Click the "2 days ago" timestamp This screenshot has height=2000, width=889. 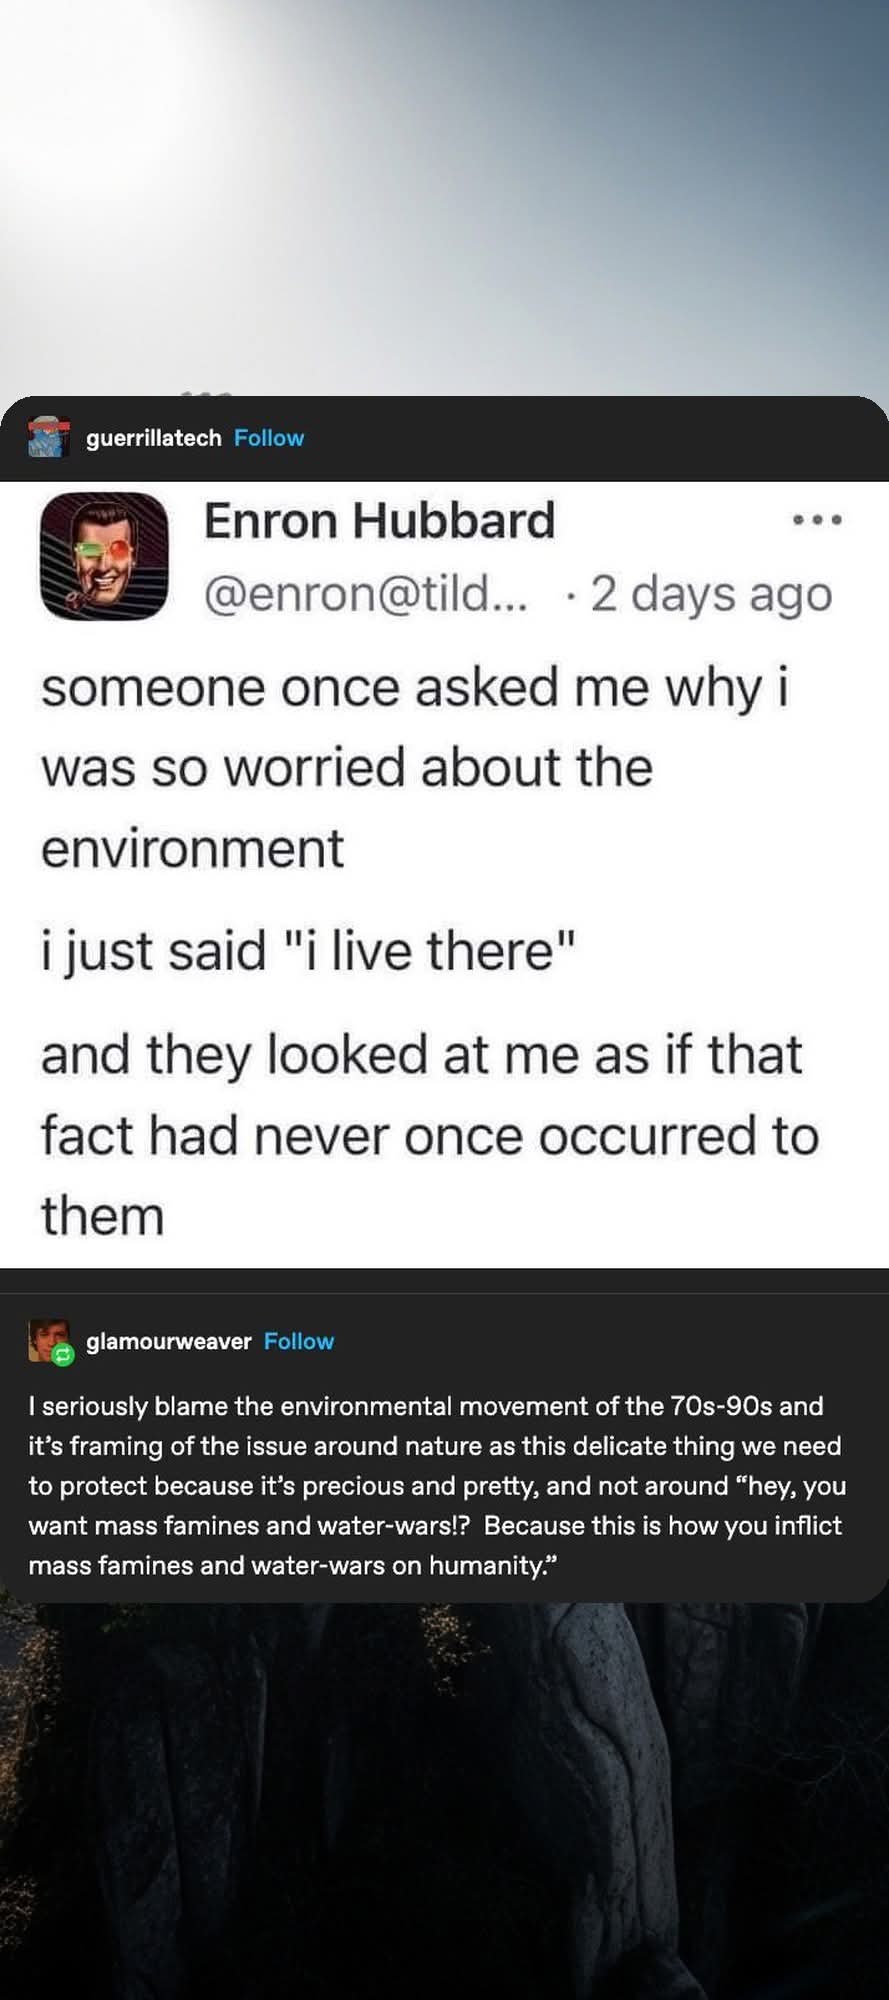tap(711, 594)
